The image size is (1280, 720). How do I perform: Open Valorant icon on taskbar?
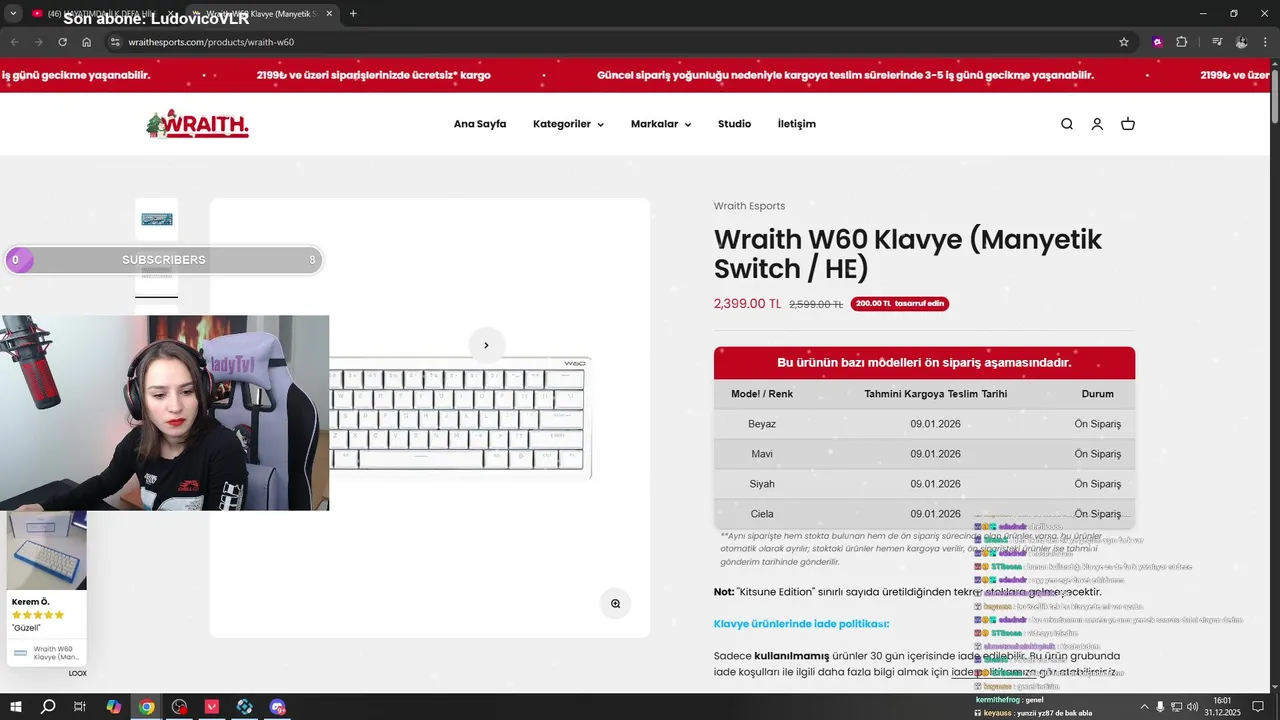212,707
